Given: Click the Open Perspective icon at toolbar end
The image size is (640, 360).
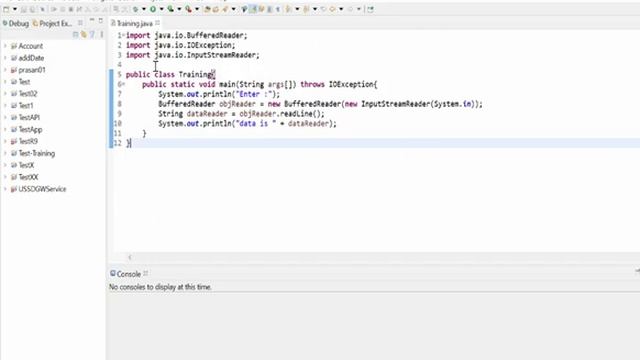Looking at the screenshot, I should click(370, 9).
